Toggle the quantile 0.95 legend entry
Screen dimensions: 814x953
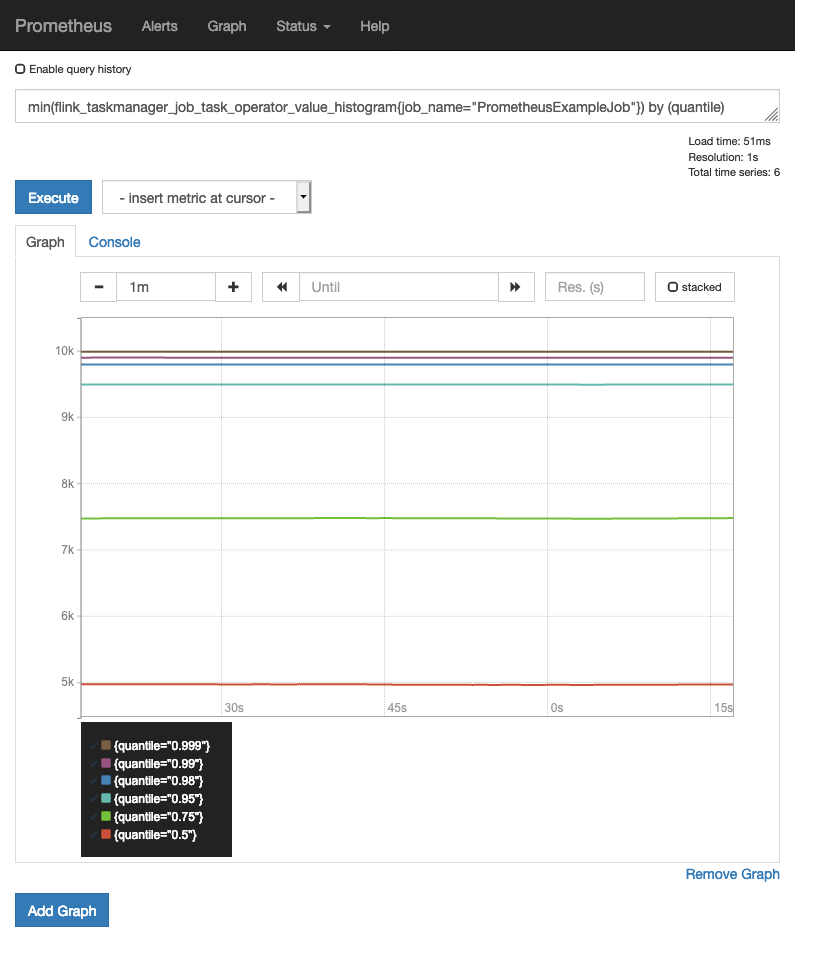(158, 799)
